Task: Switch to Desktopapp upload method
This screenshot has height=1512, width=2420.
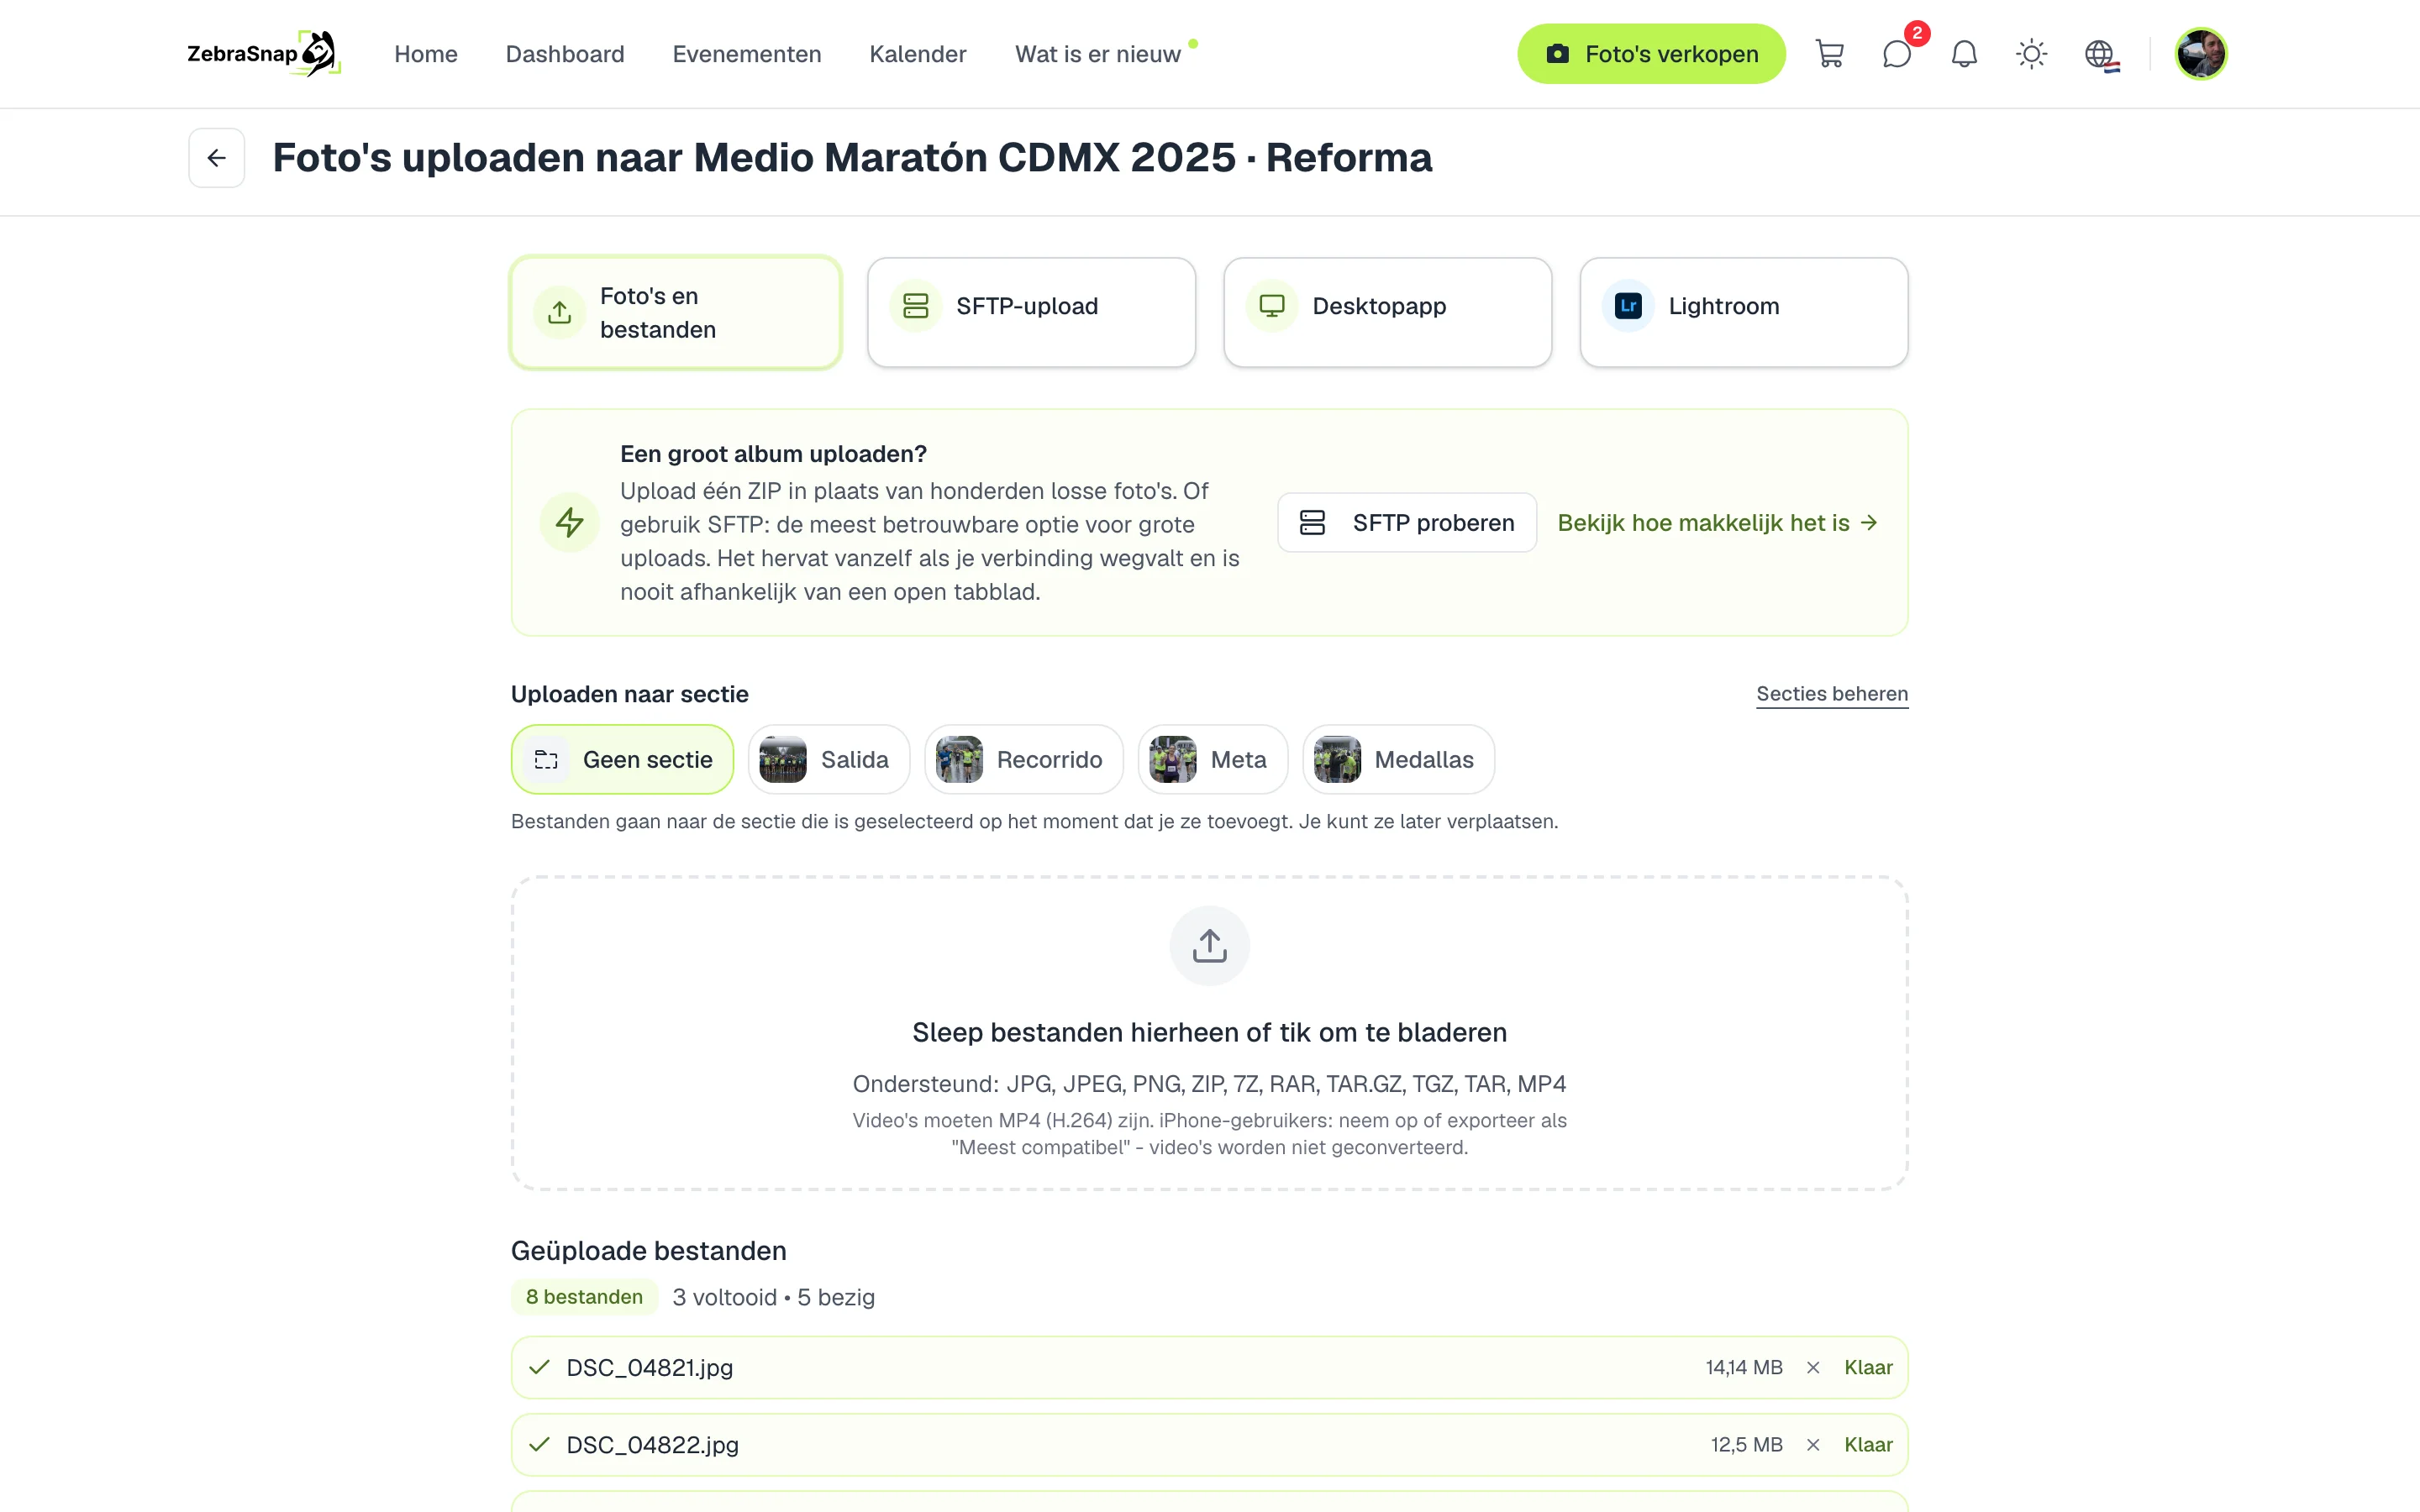Action: [1387, 313]
